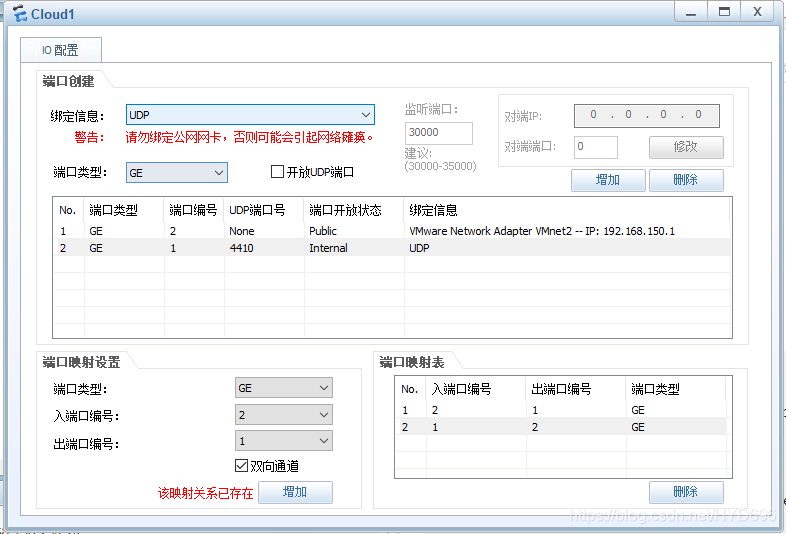The image size is (786, 534).
Task: Click the 端口类型 column header
Action: click(x=124, y=210)
